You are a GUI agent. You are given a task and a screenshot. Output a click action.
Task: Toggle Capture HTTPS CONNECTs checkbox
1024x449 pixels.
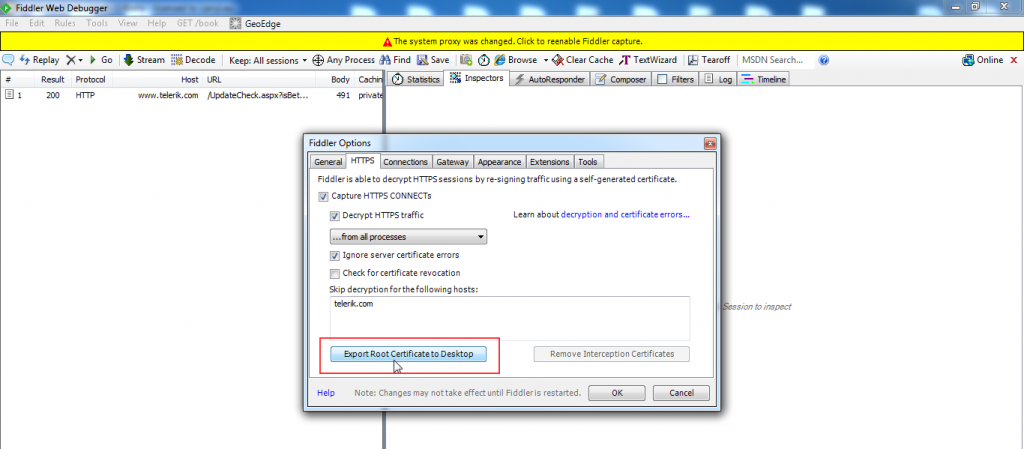[323, 196]
